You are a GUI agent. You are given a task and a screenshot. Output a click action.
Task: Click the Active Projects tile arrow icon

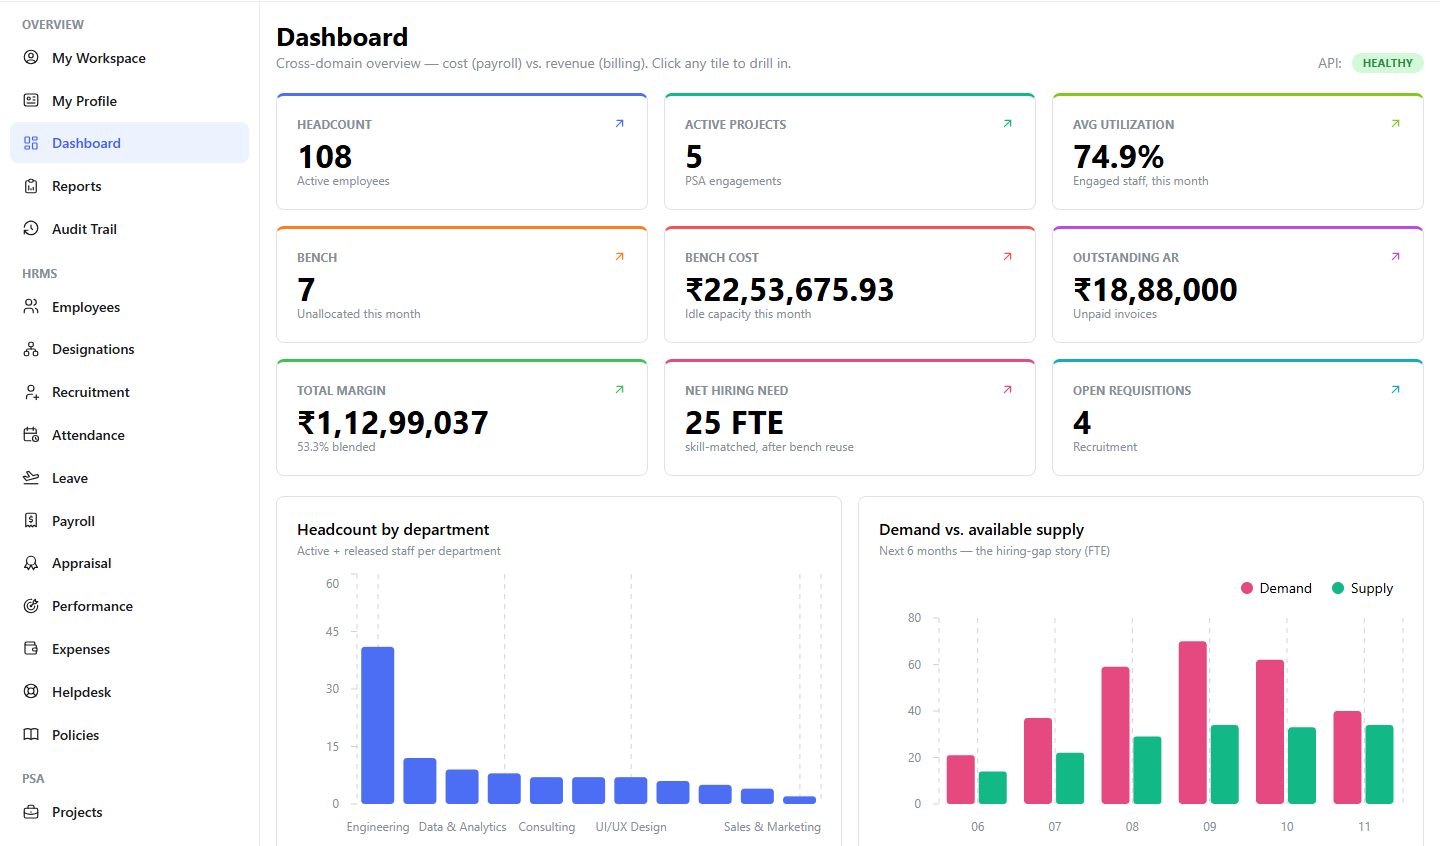(x=1008, y=124)
